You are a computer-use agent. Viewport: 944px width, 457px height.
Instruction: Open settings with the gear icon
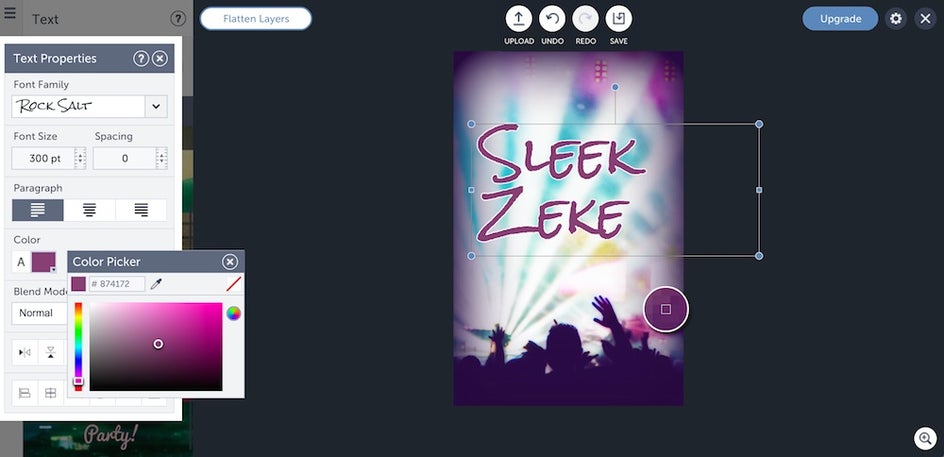pyautogui.click(x=896, y=19)
